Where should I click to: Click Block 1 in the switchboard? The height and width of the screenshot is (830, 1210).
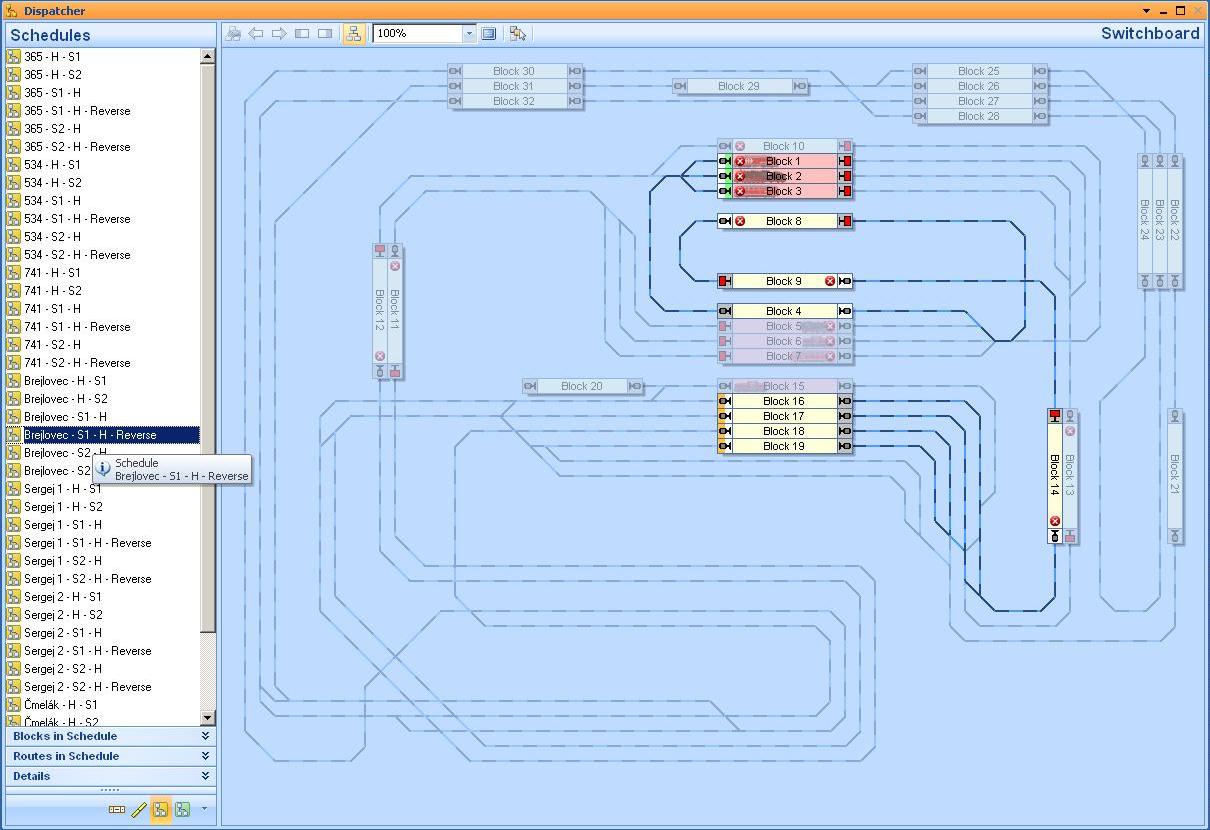pyautogui.click(x=784, y=161)
